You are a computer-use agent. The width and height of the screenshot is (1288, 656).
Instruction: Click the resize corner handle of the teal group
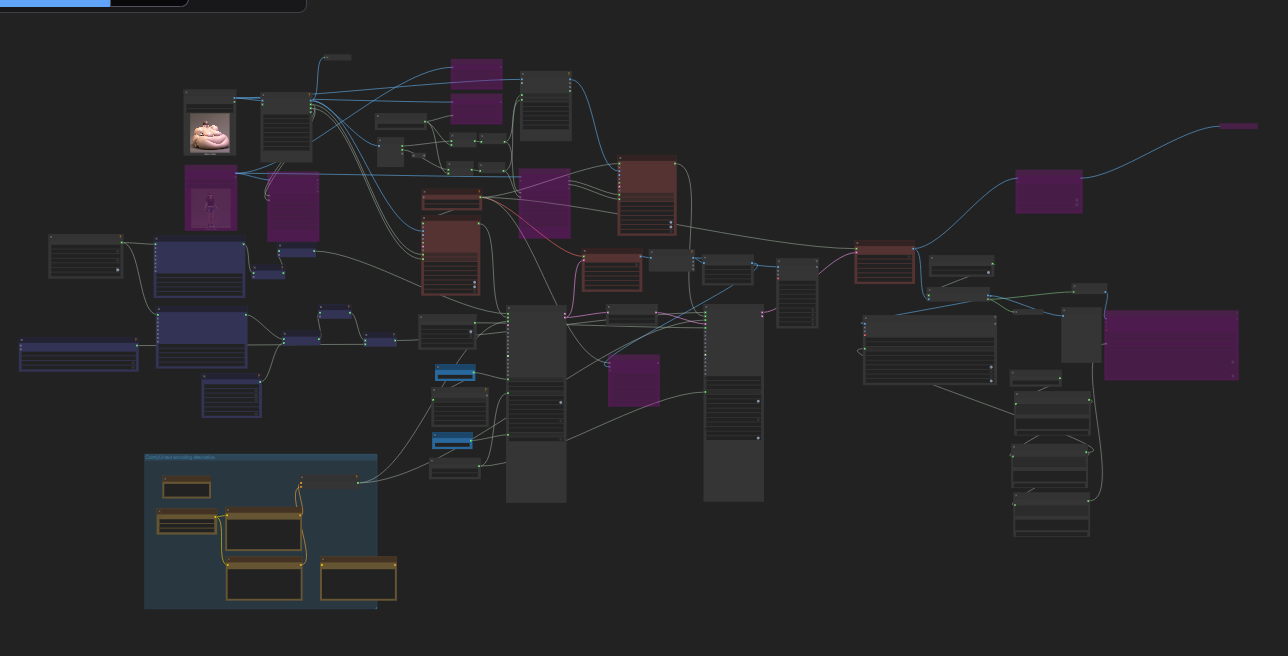(x=374, y=605)
